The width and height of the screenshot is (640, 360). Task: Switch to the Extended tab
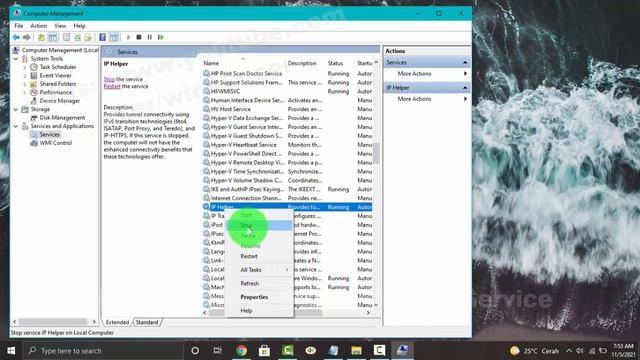(x=117, y=322)
